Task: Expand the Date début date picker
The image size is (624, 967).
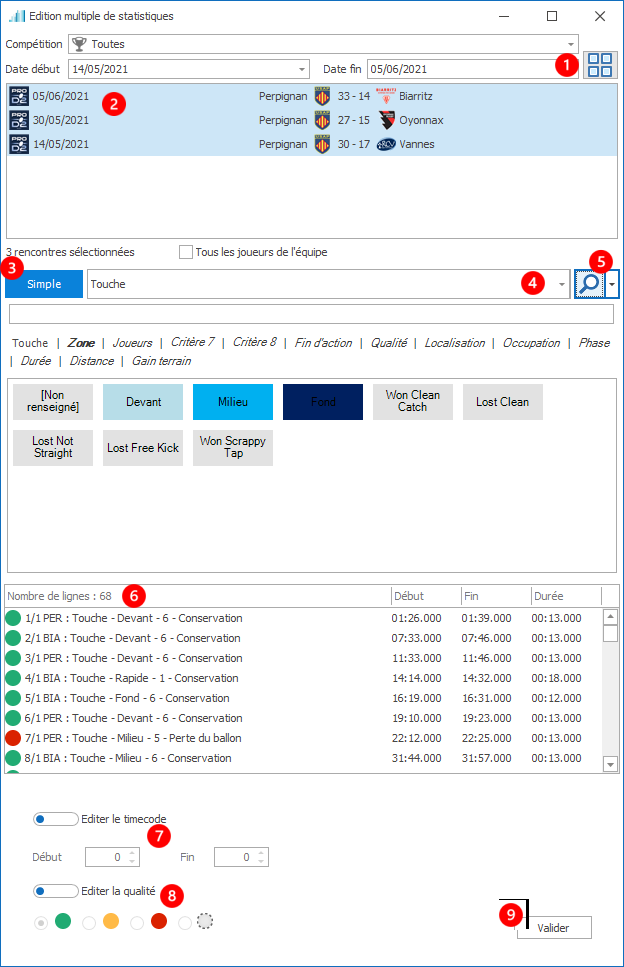Action: (302, 69)
